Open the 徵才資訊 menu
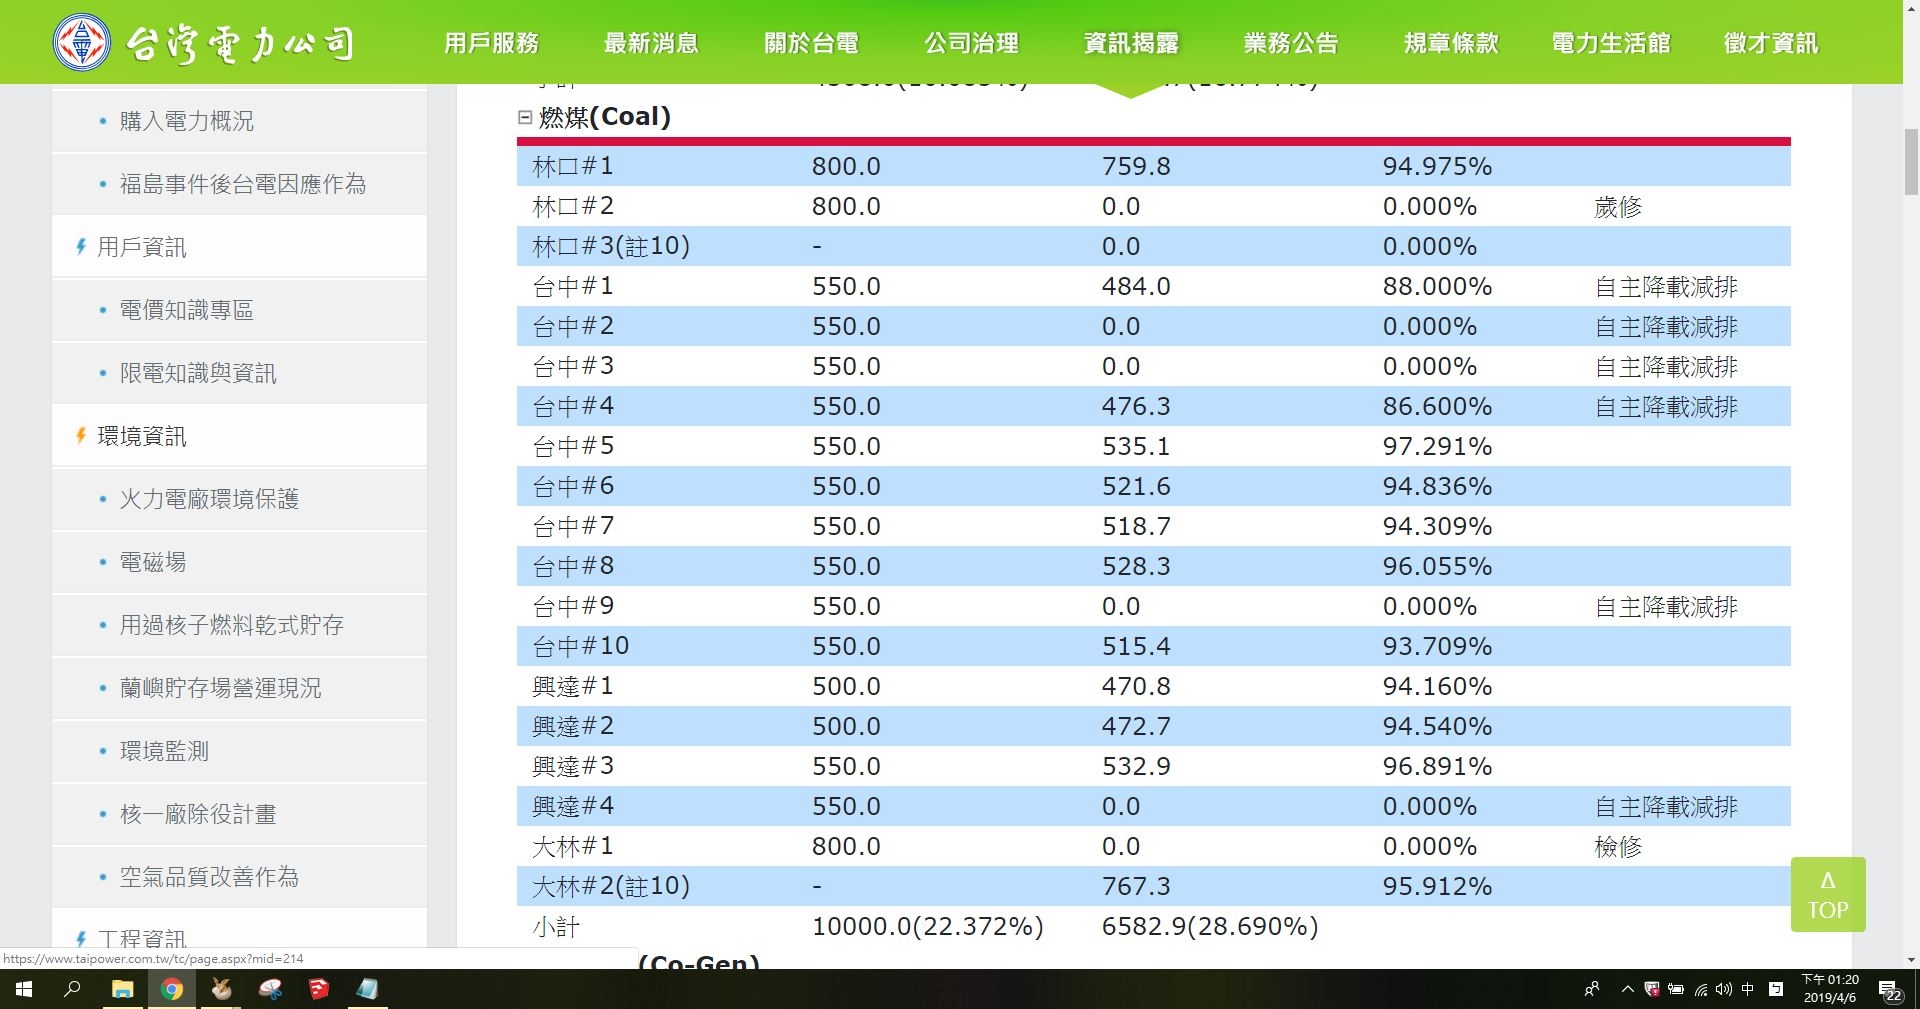This screenshot has height=1009, width=1920. click(x=1771, y=43)
